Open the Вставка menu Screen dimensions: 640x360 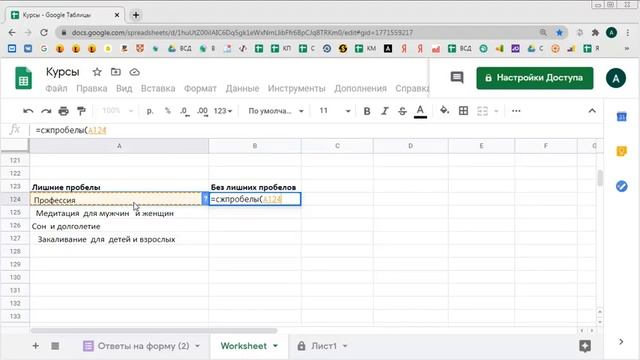click(158, 89)
